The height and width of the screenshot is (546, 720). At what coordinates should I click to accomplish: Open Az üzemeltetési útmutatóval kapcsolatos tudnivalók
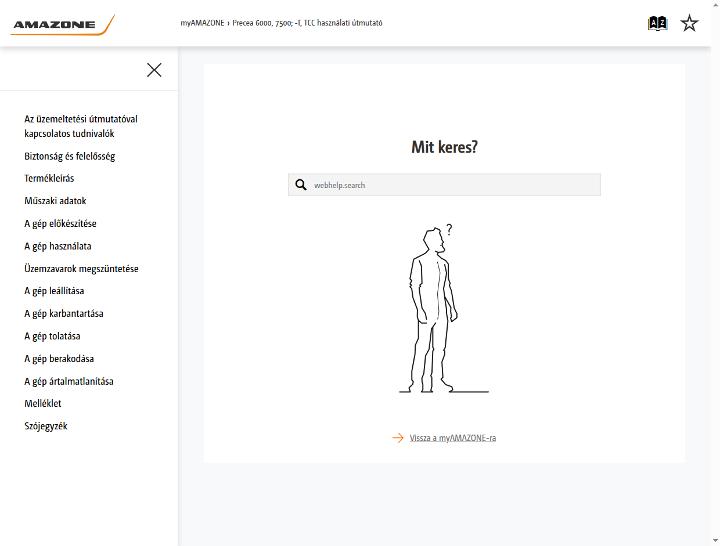coord(81,126)
